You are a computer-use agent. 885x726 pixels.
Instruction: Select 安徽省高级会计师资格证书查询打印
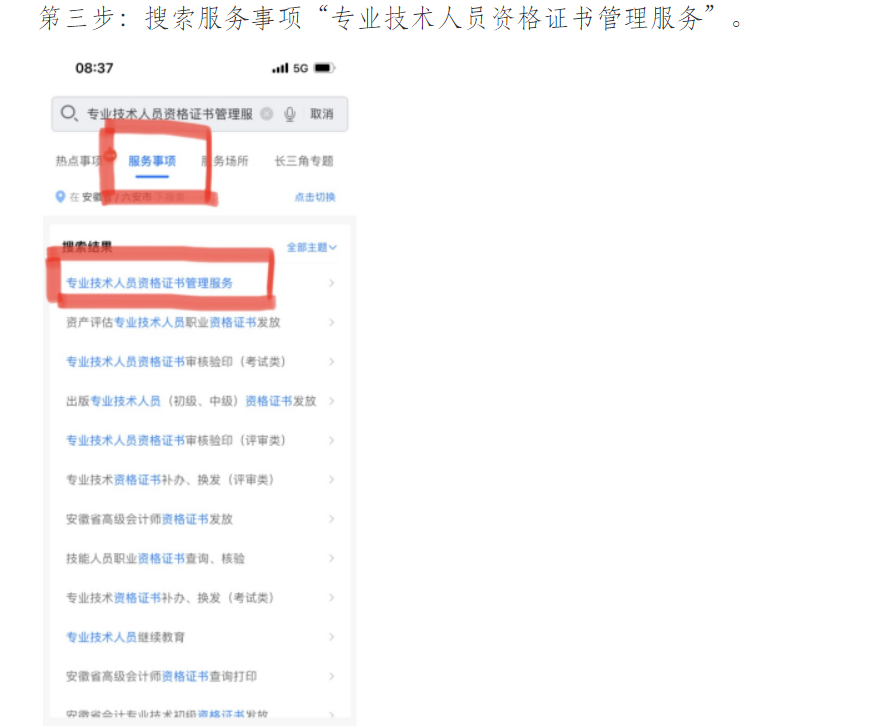click(x=161, y=676)
